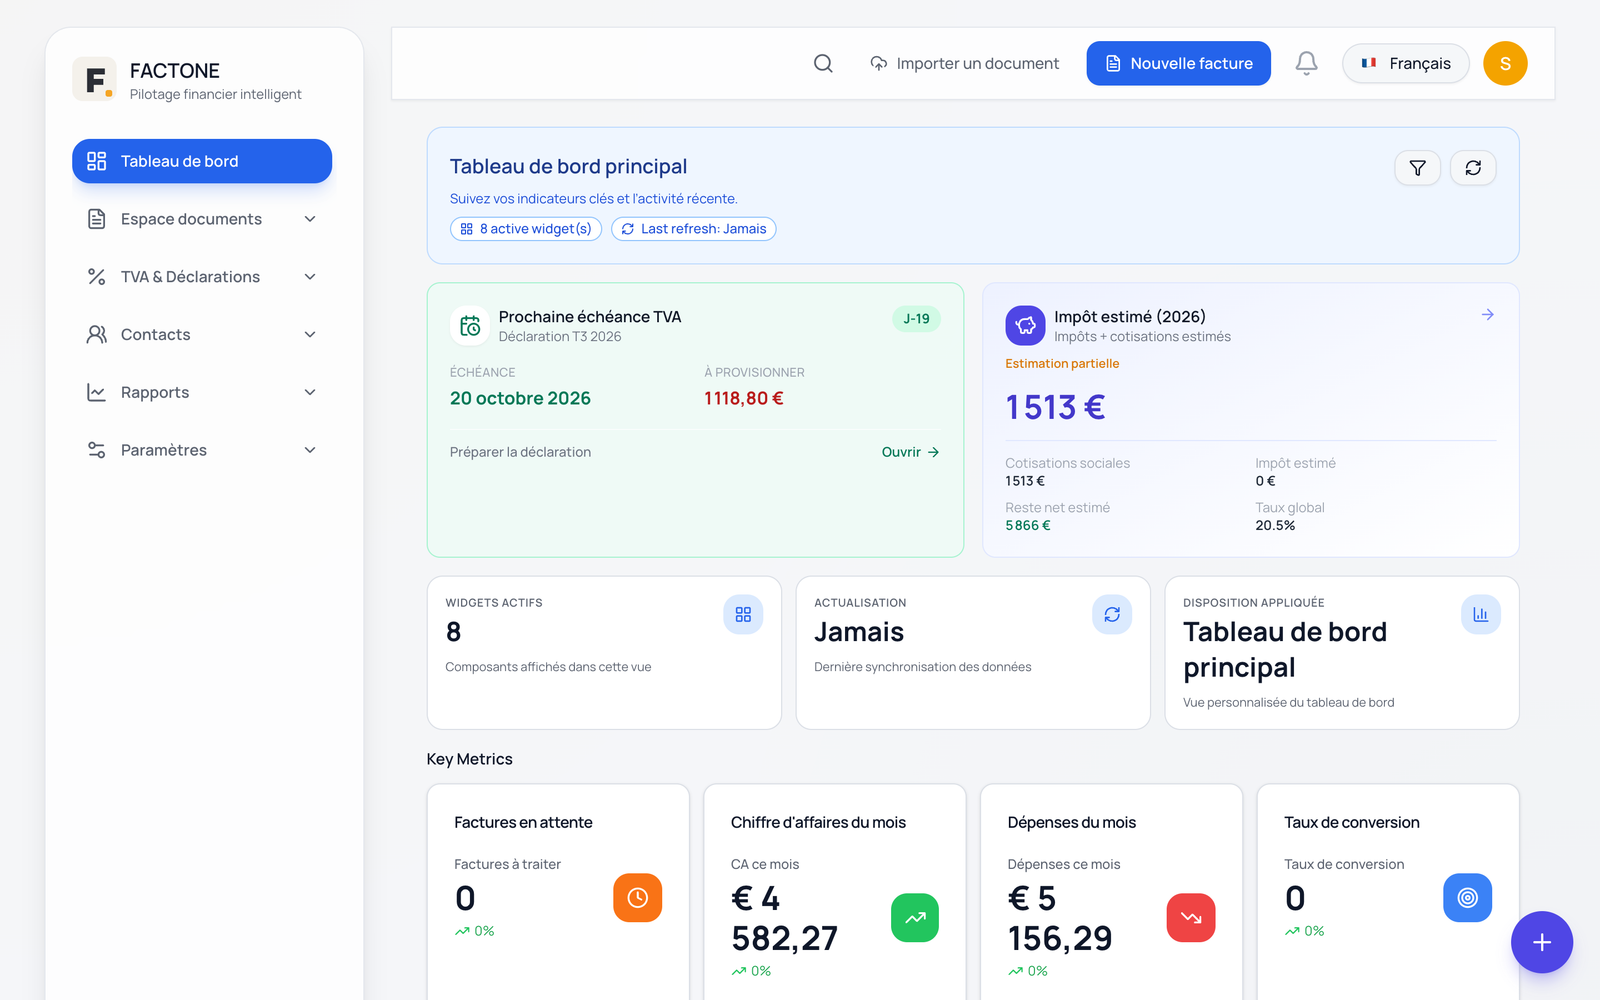Screen dimensions: 1600x1000
Task: Click the bar chart icon in Disposition appliquée card
Action: (x=1480, y=614)
